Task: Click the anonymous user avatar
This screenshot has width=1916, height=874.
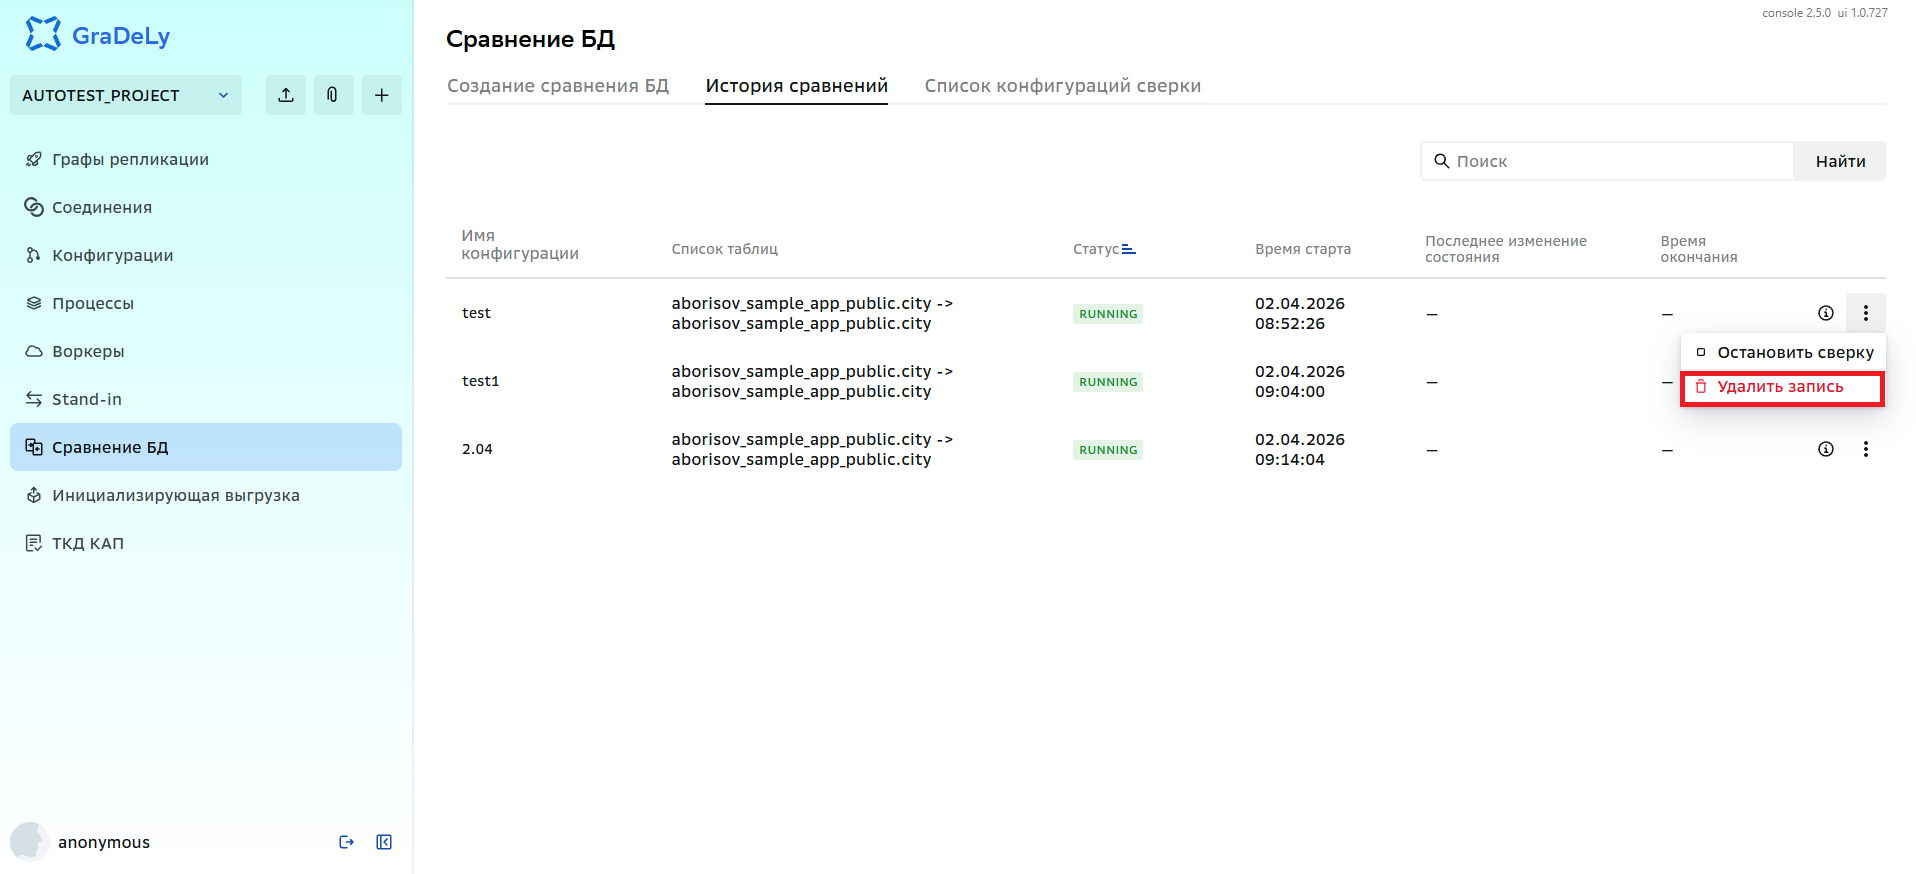Action: (x=30, y=842)
